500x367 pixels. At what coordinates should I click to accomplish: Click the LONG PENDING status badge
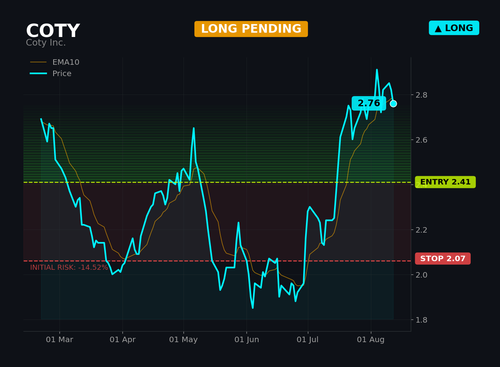tap(251, 29)
